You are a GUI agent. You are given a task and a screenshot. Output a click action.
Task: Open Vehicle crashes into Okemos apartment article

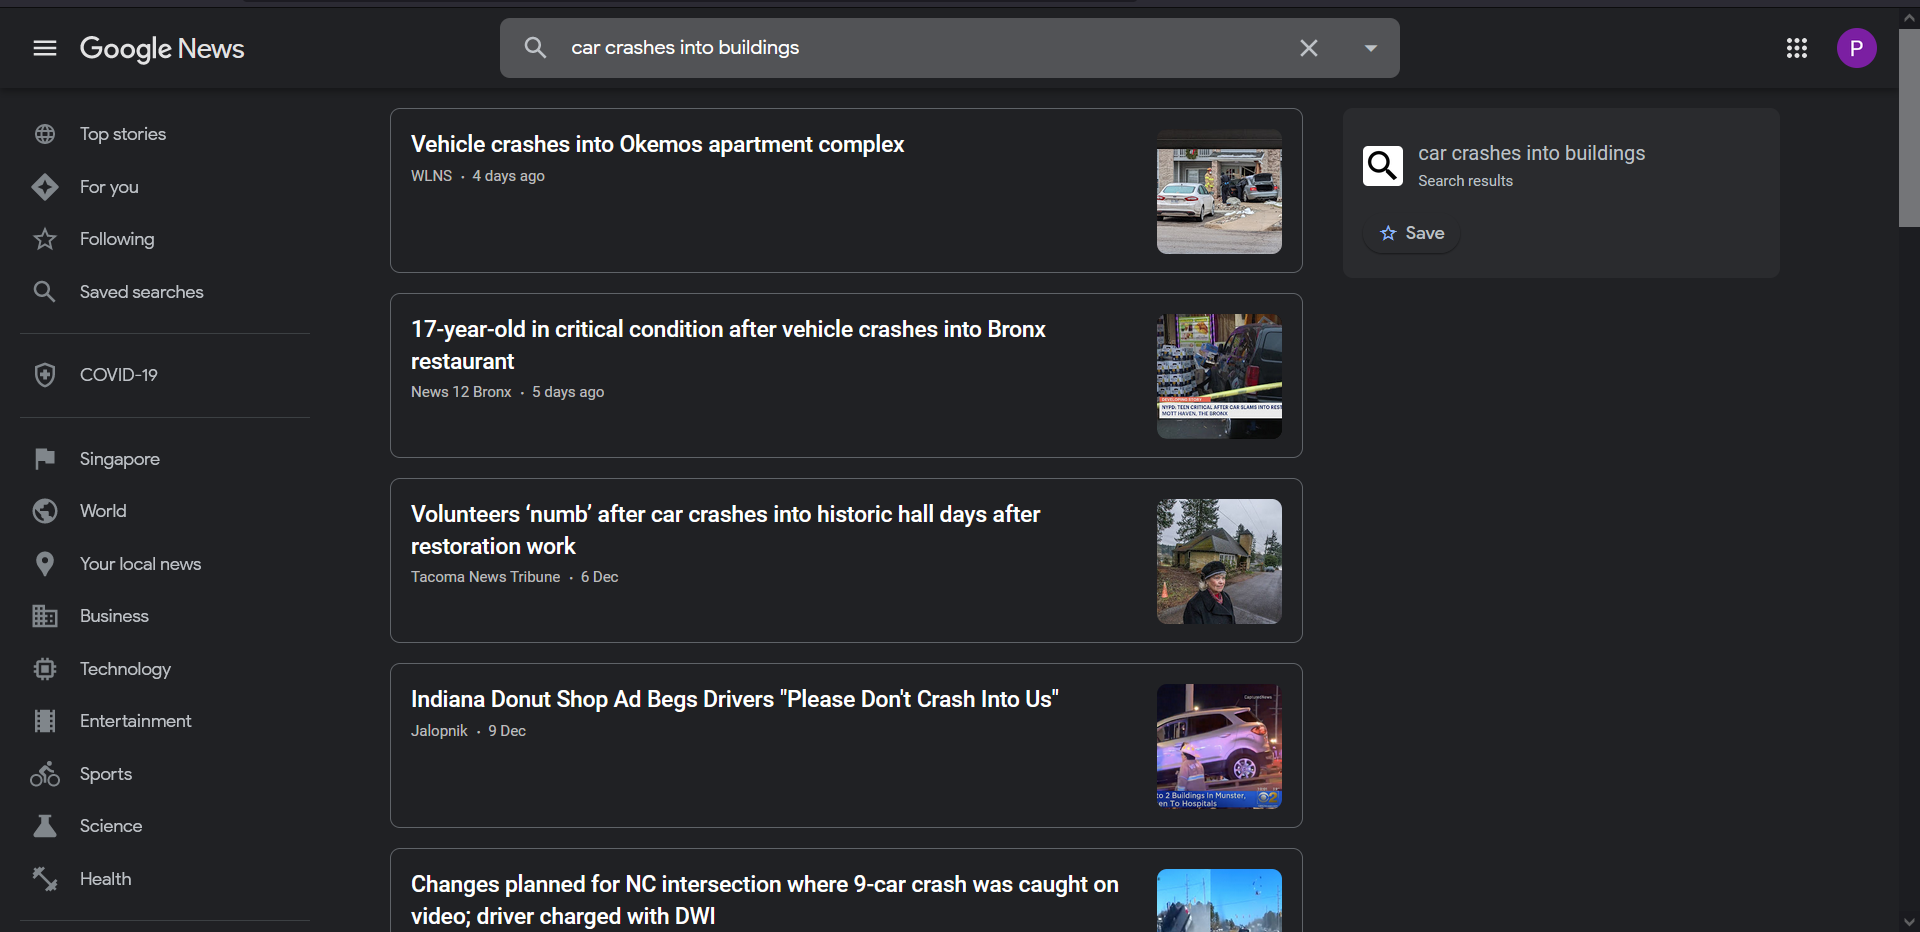(x=657, y=144)
